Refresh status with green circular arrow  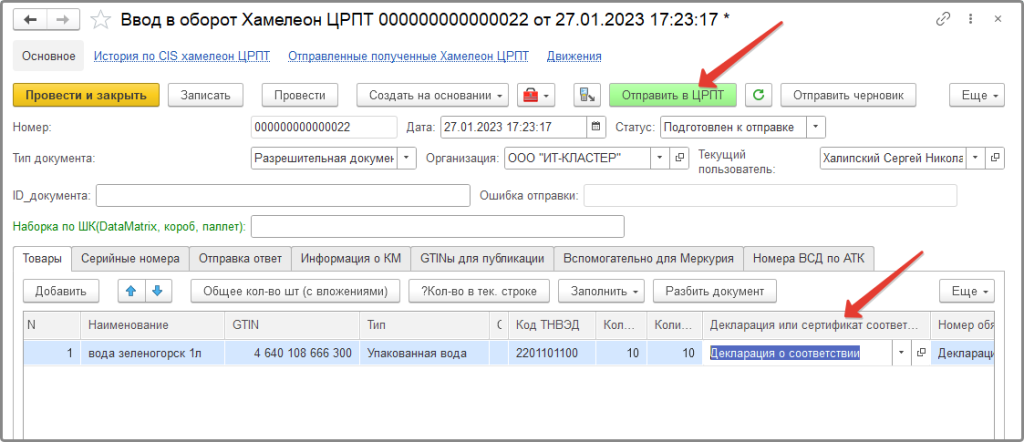(758, 95)
